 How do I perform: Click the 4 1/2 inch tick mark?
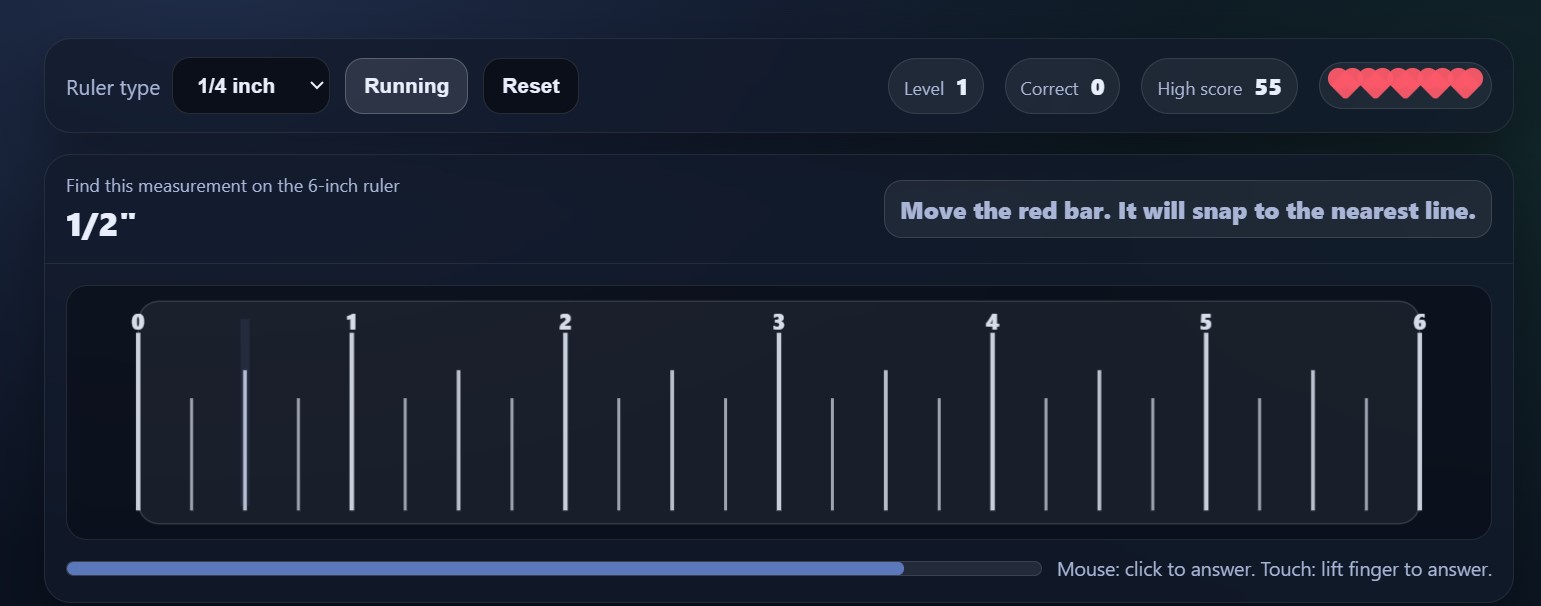[x=1099, y=440]
